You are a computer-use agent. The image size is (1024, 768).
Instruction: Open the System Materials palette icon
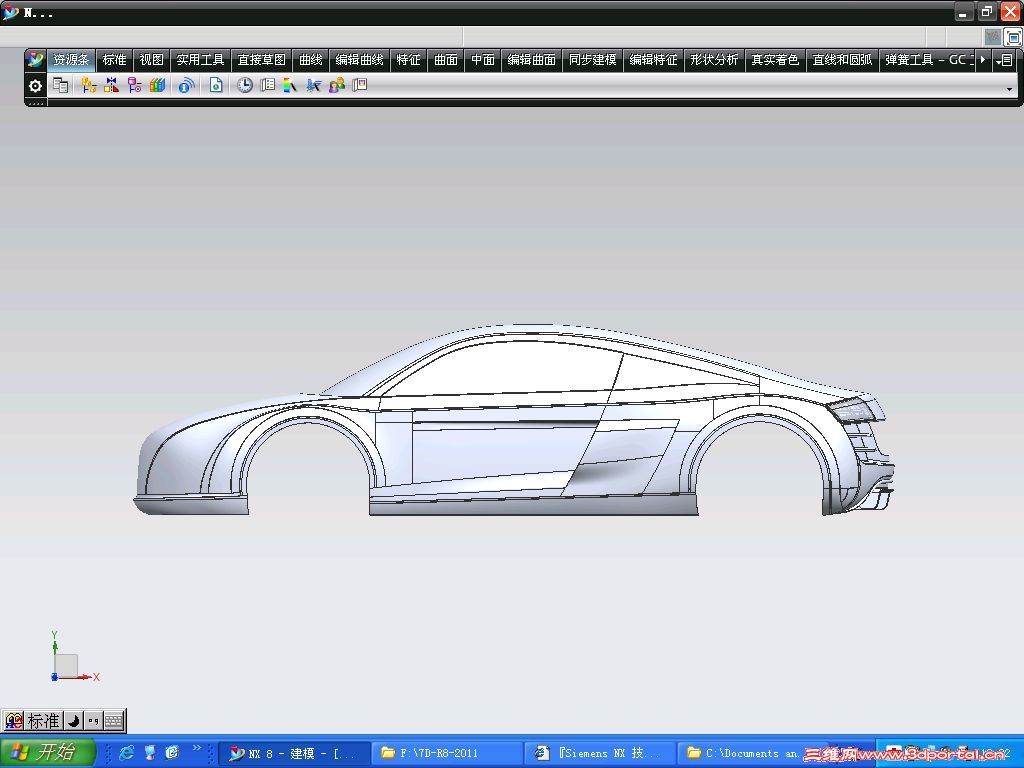click(x=268, y=85)
